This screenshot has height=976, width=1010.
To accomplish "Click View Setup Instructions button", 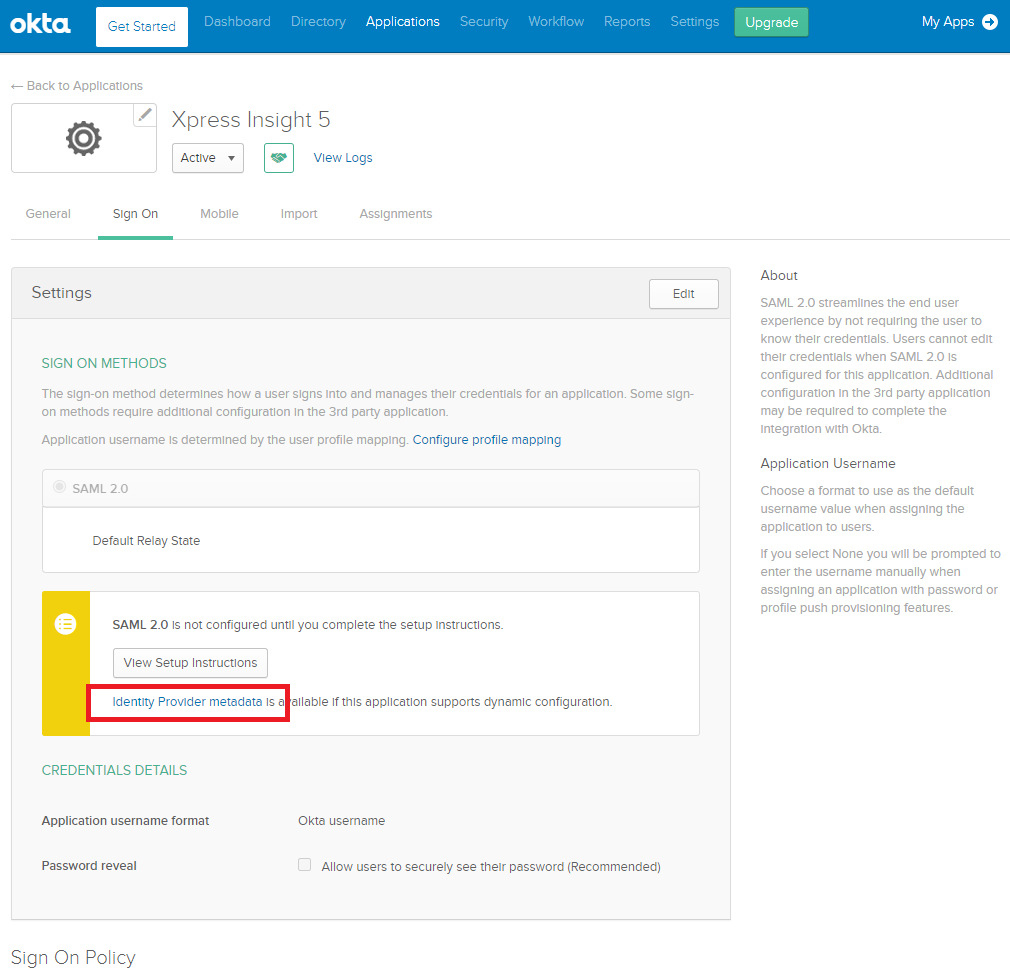I will pos(190,662).
